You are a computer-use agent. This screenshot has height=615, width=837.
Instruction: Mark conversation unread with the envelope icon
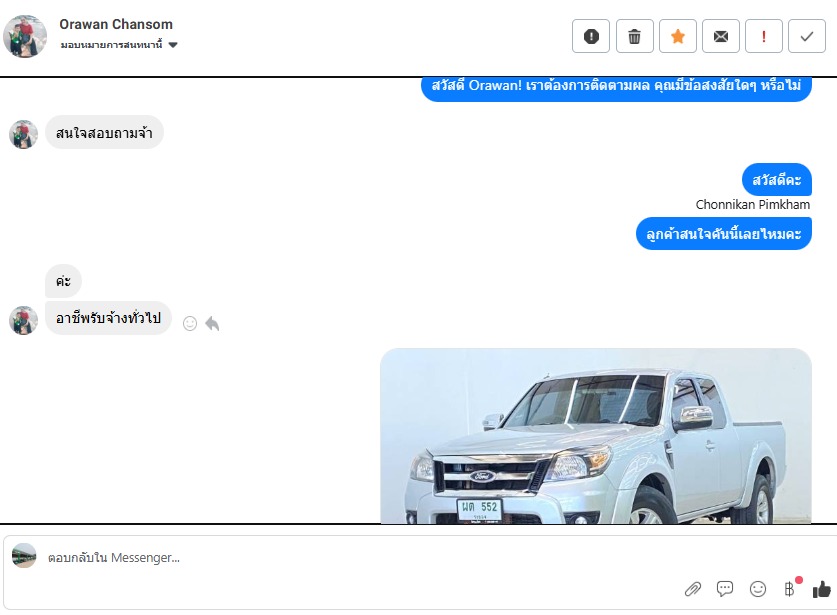[721, 36]
